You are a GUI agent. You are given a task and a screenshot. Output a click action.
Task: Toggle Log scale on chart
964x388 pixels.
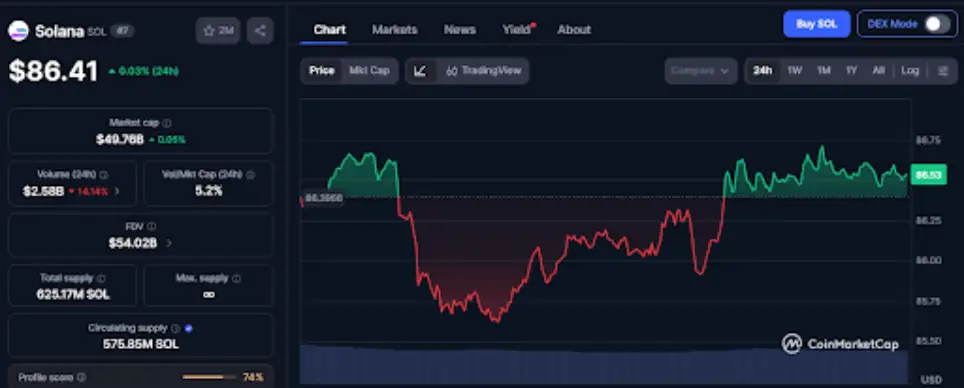tap(910, 71)
